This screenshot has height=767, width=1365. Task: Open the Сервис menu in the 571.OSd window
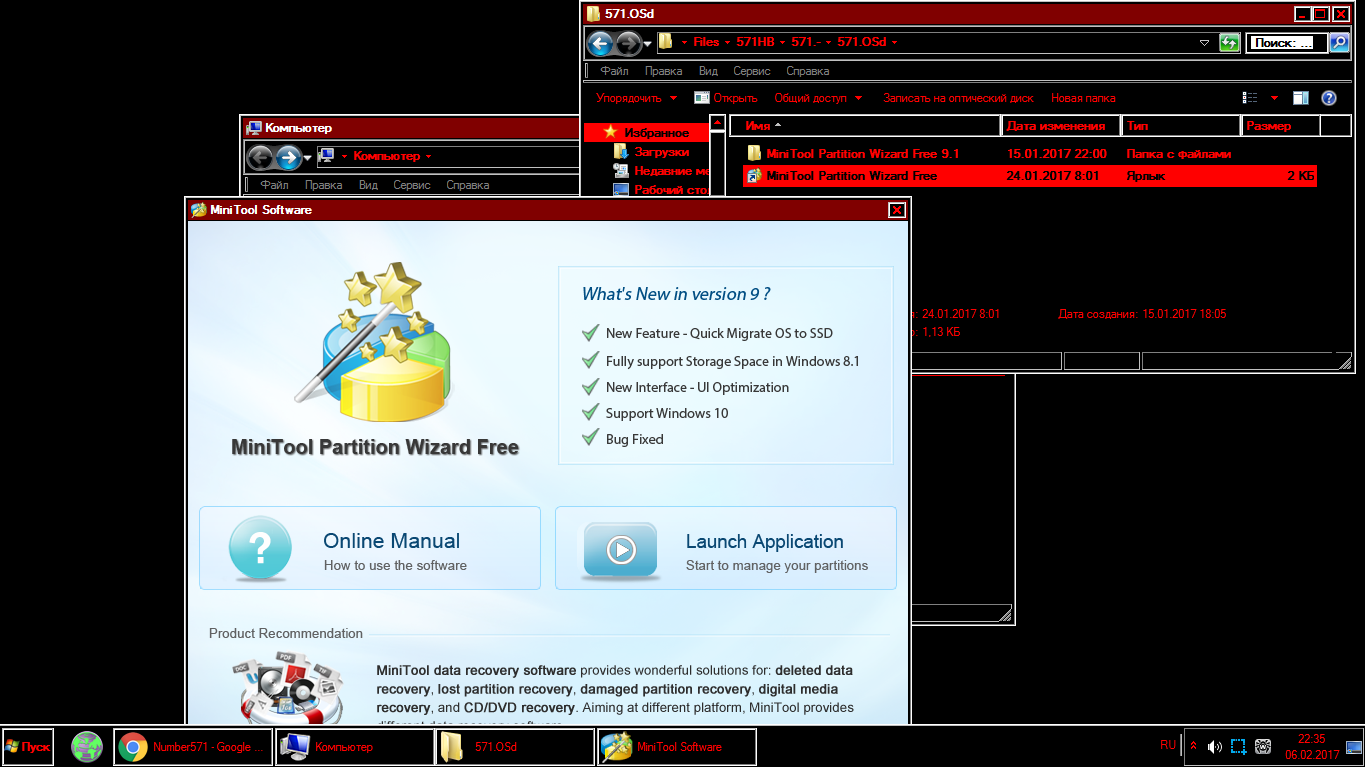tap(751, 71)
